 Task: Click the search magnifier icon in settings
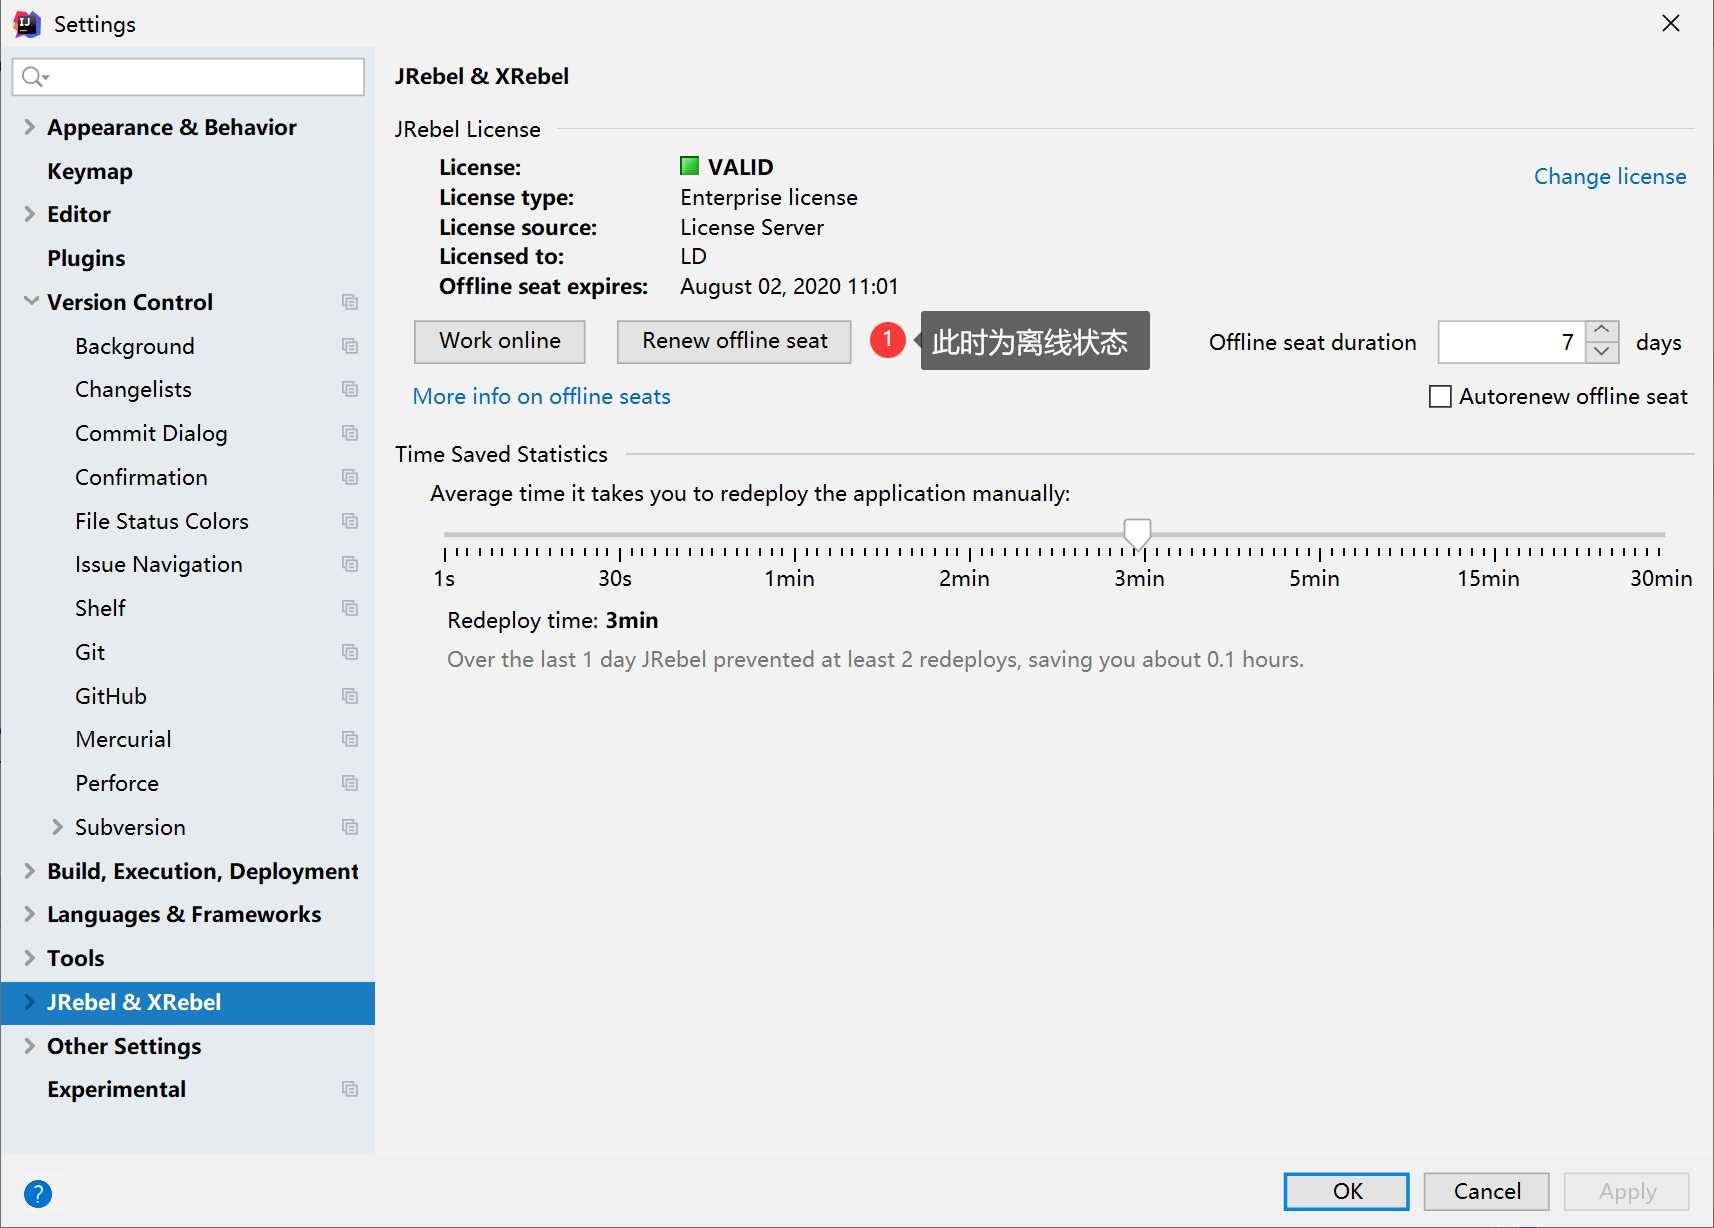coord(35,77)
